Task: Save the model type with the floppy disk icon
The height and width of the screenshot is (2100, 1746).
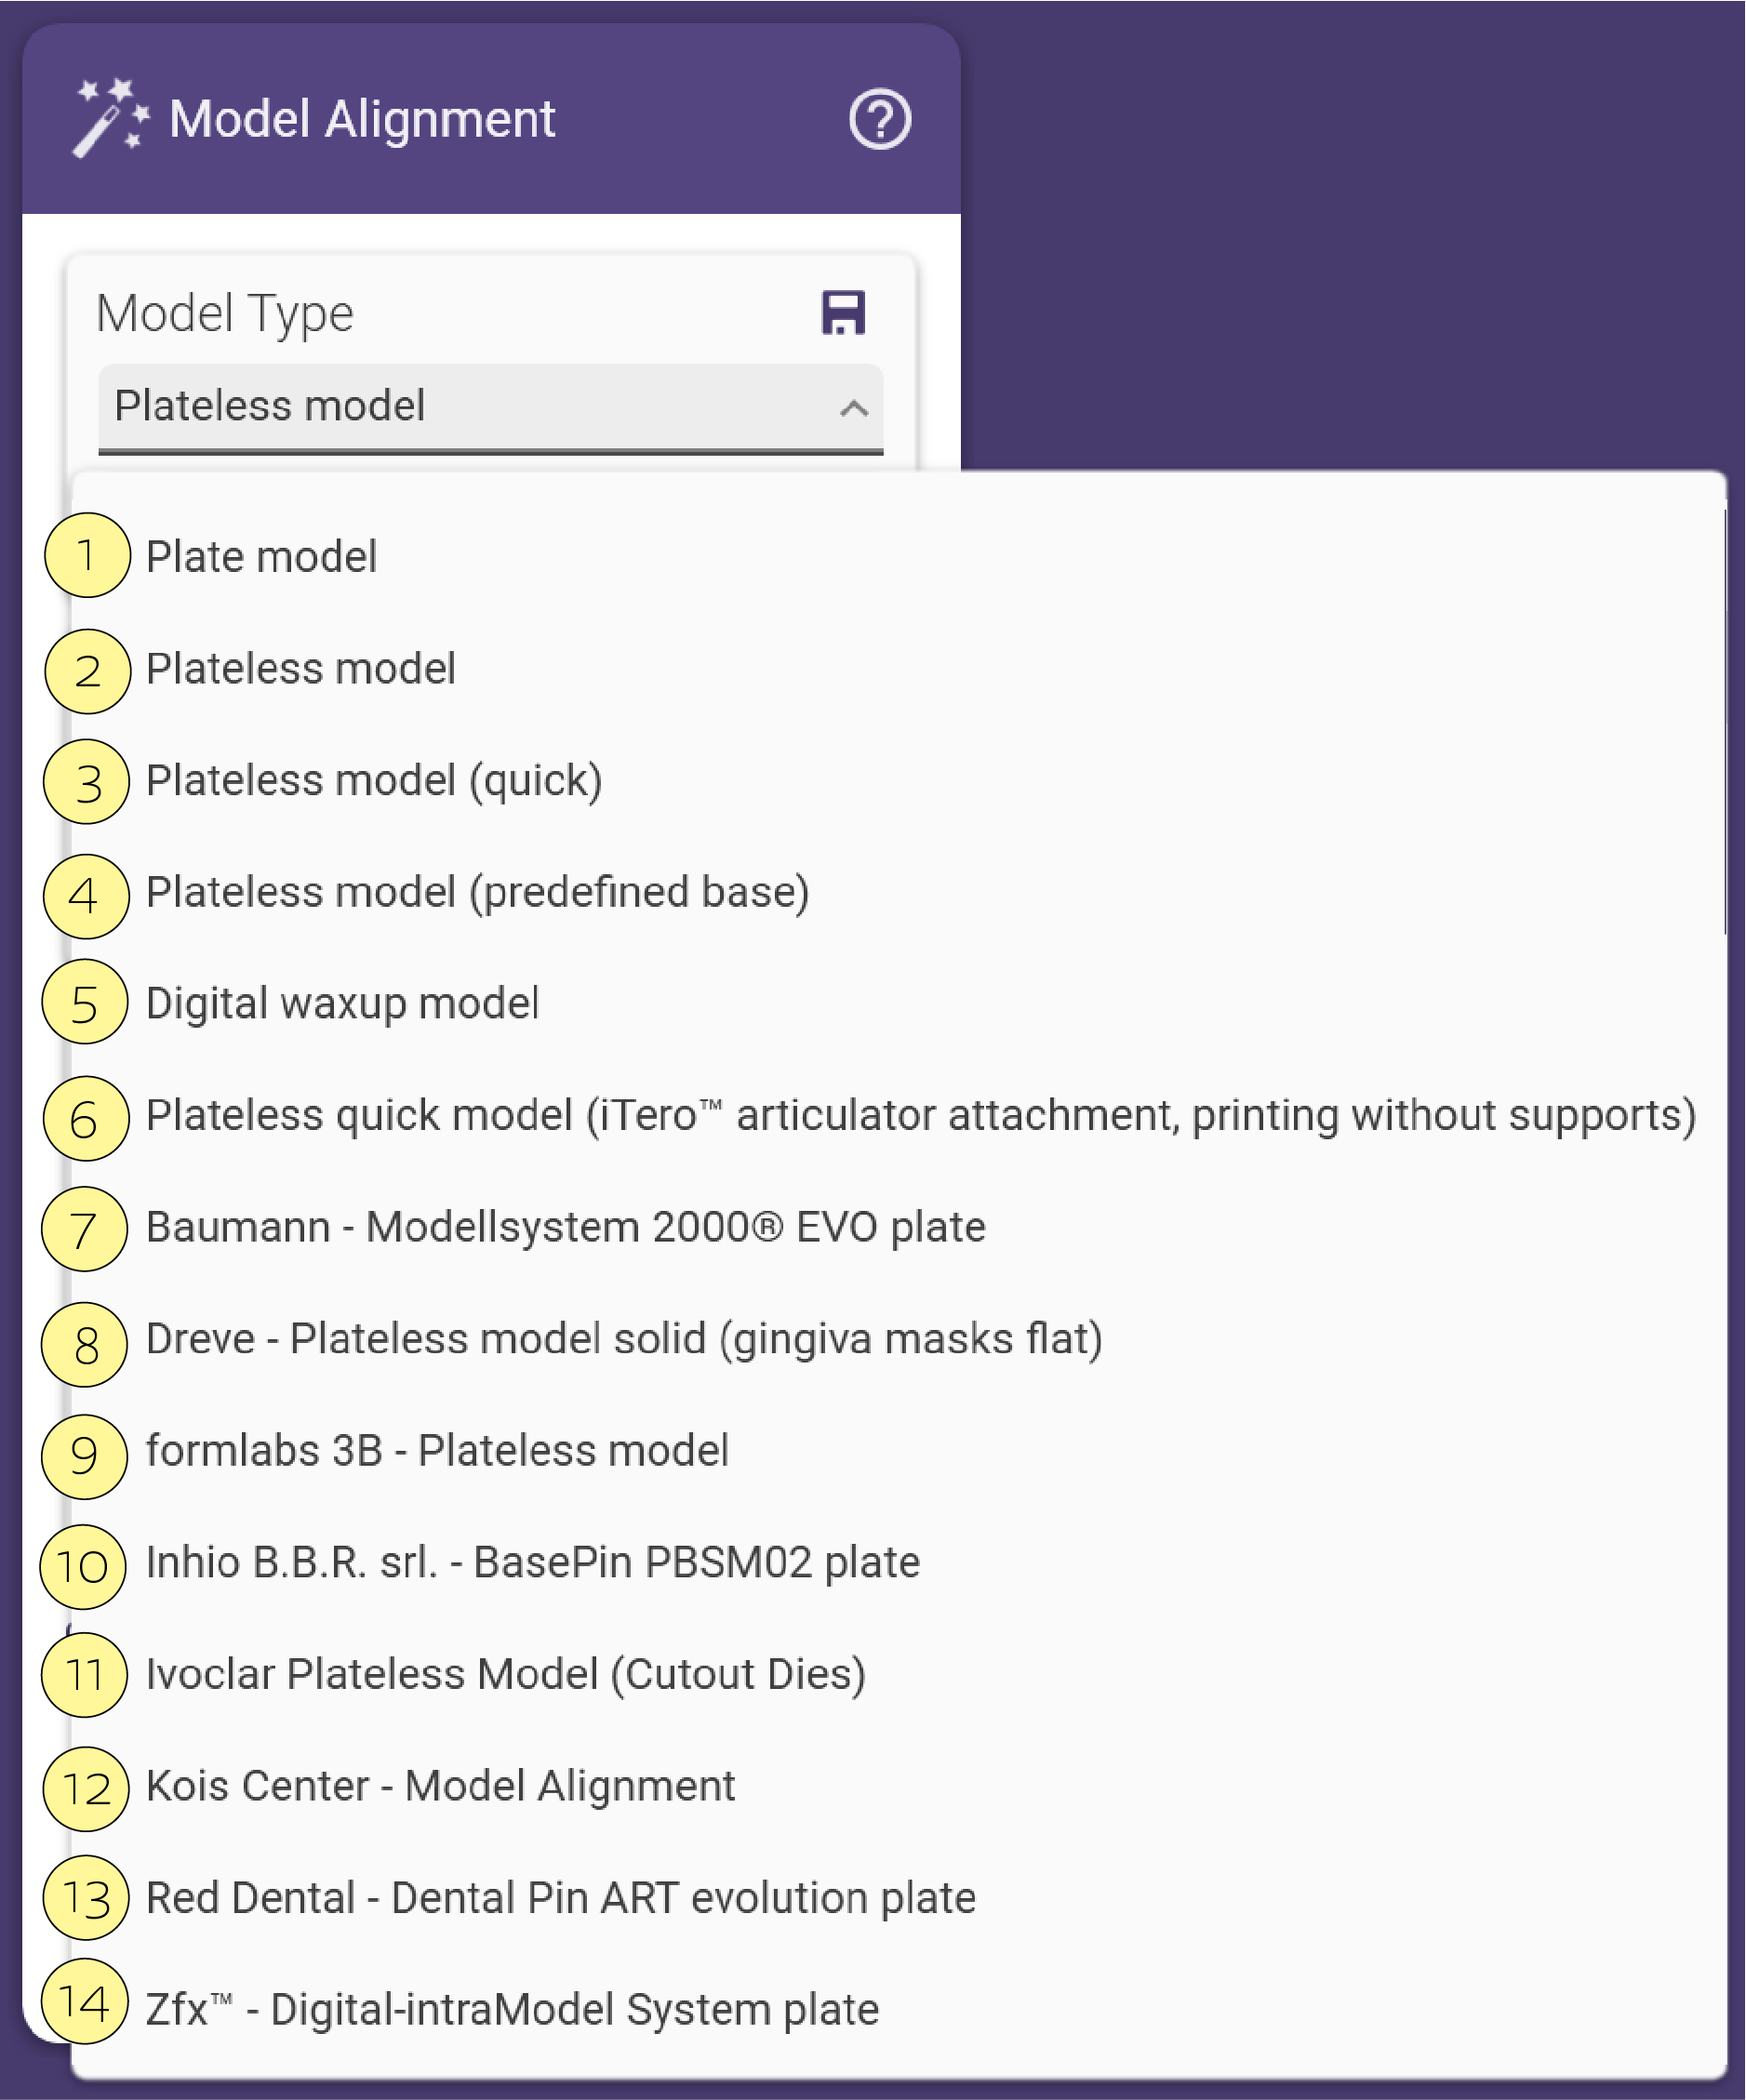Action: pyautogui.click(x=843, y=313)
